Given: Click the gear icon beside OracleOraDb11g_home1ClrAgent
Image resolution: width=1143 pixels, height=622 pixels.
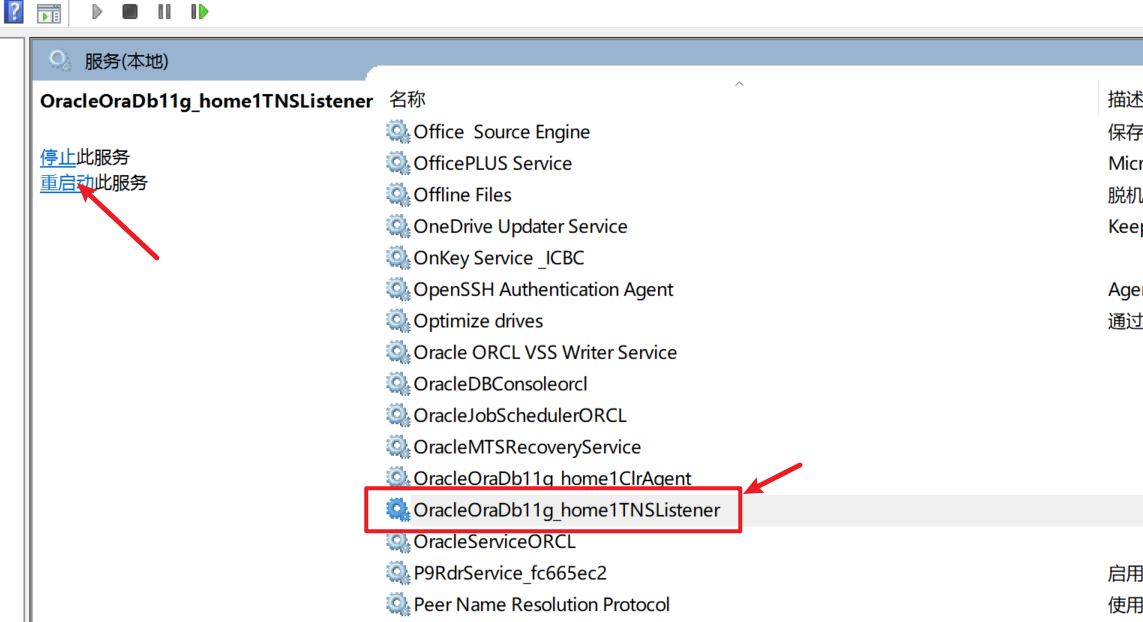Looking at the screenshot, I should coord(397,477).
